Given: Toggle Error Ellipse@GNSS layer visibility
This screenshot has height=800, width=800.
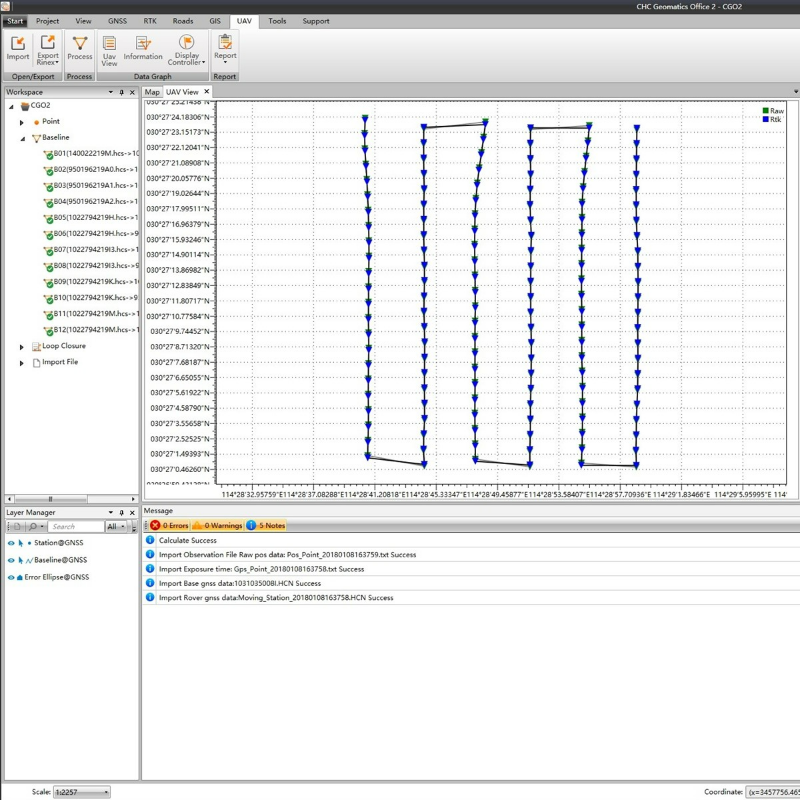Looking at the screenshot, I should tap(10, 575).
